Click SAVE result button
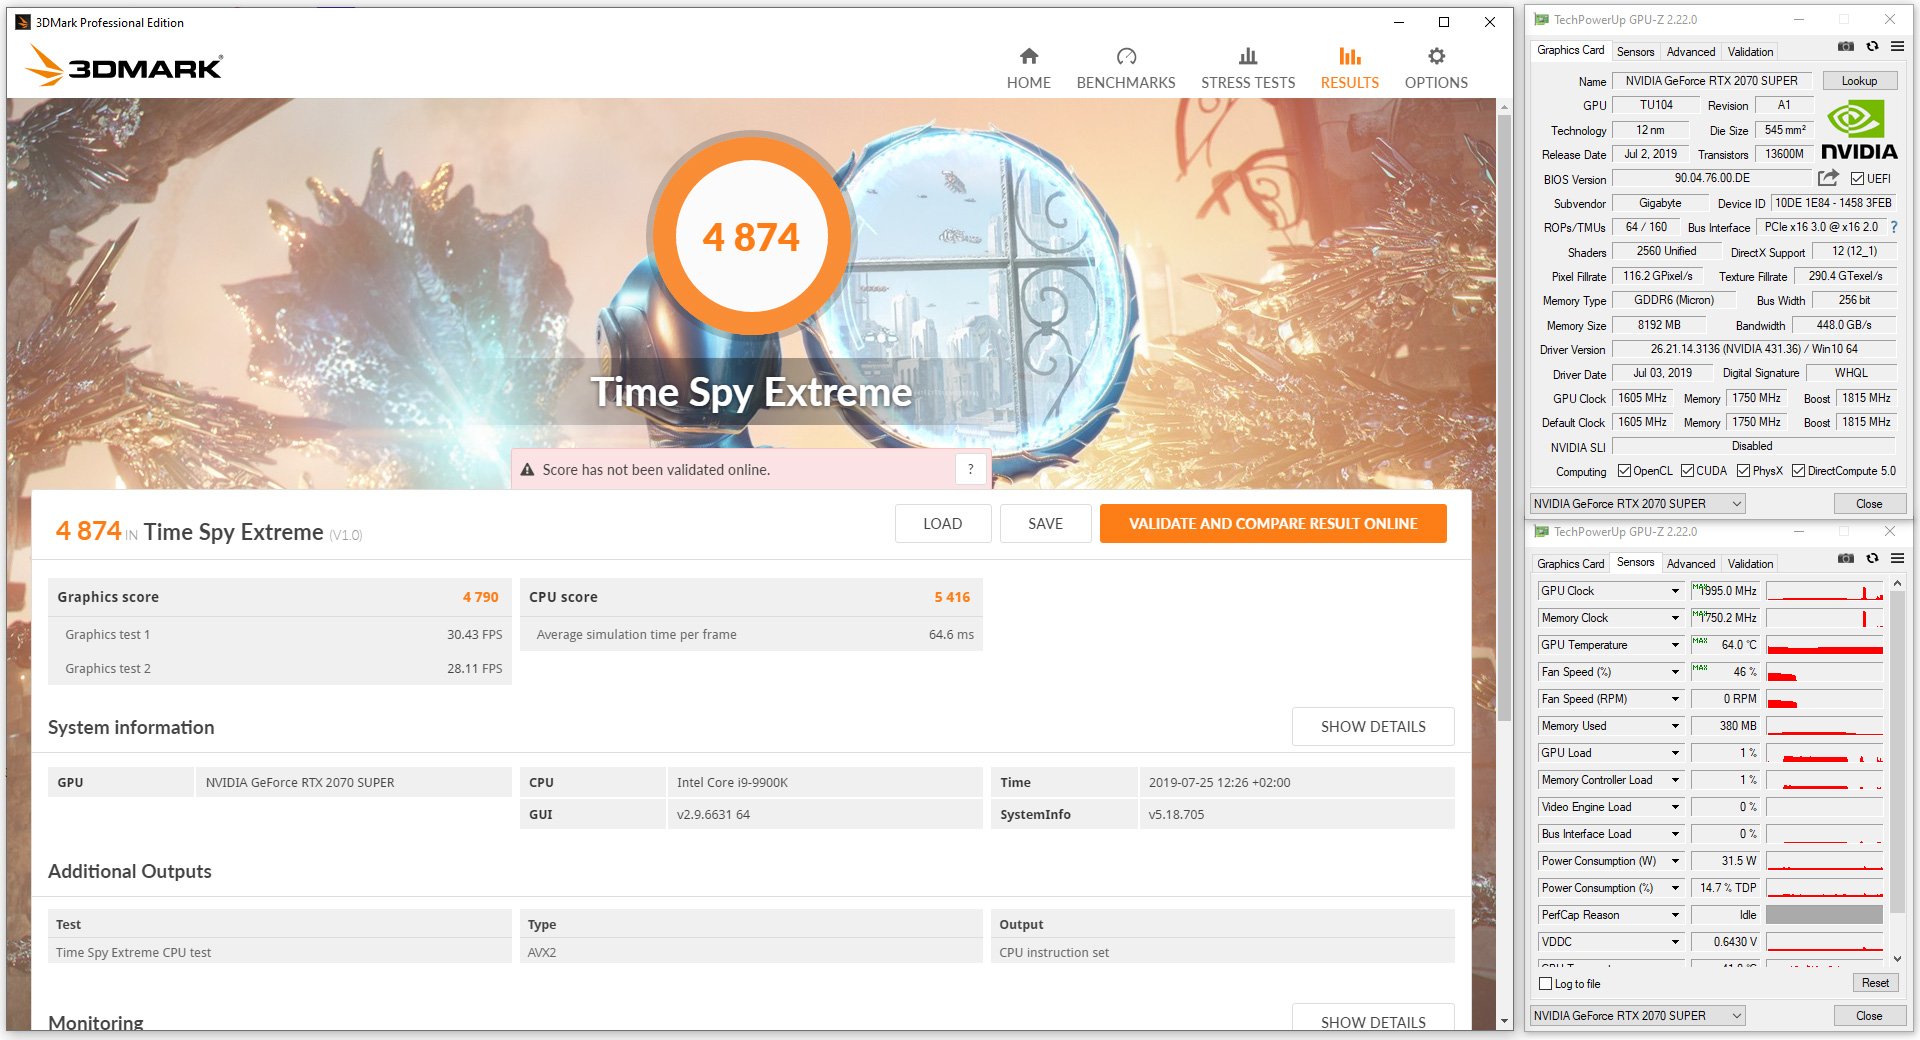Screen dimensions: 1920x1040 click(1045, 523)
